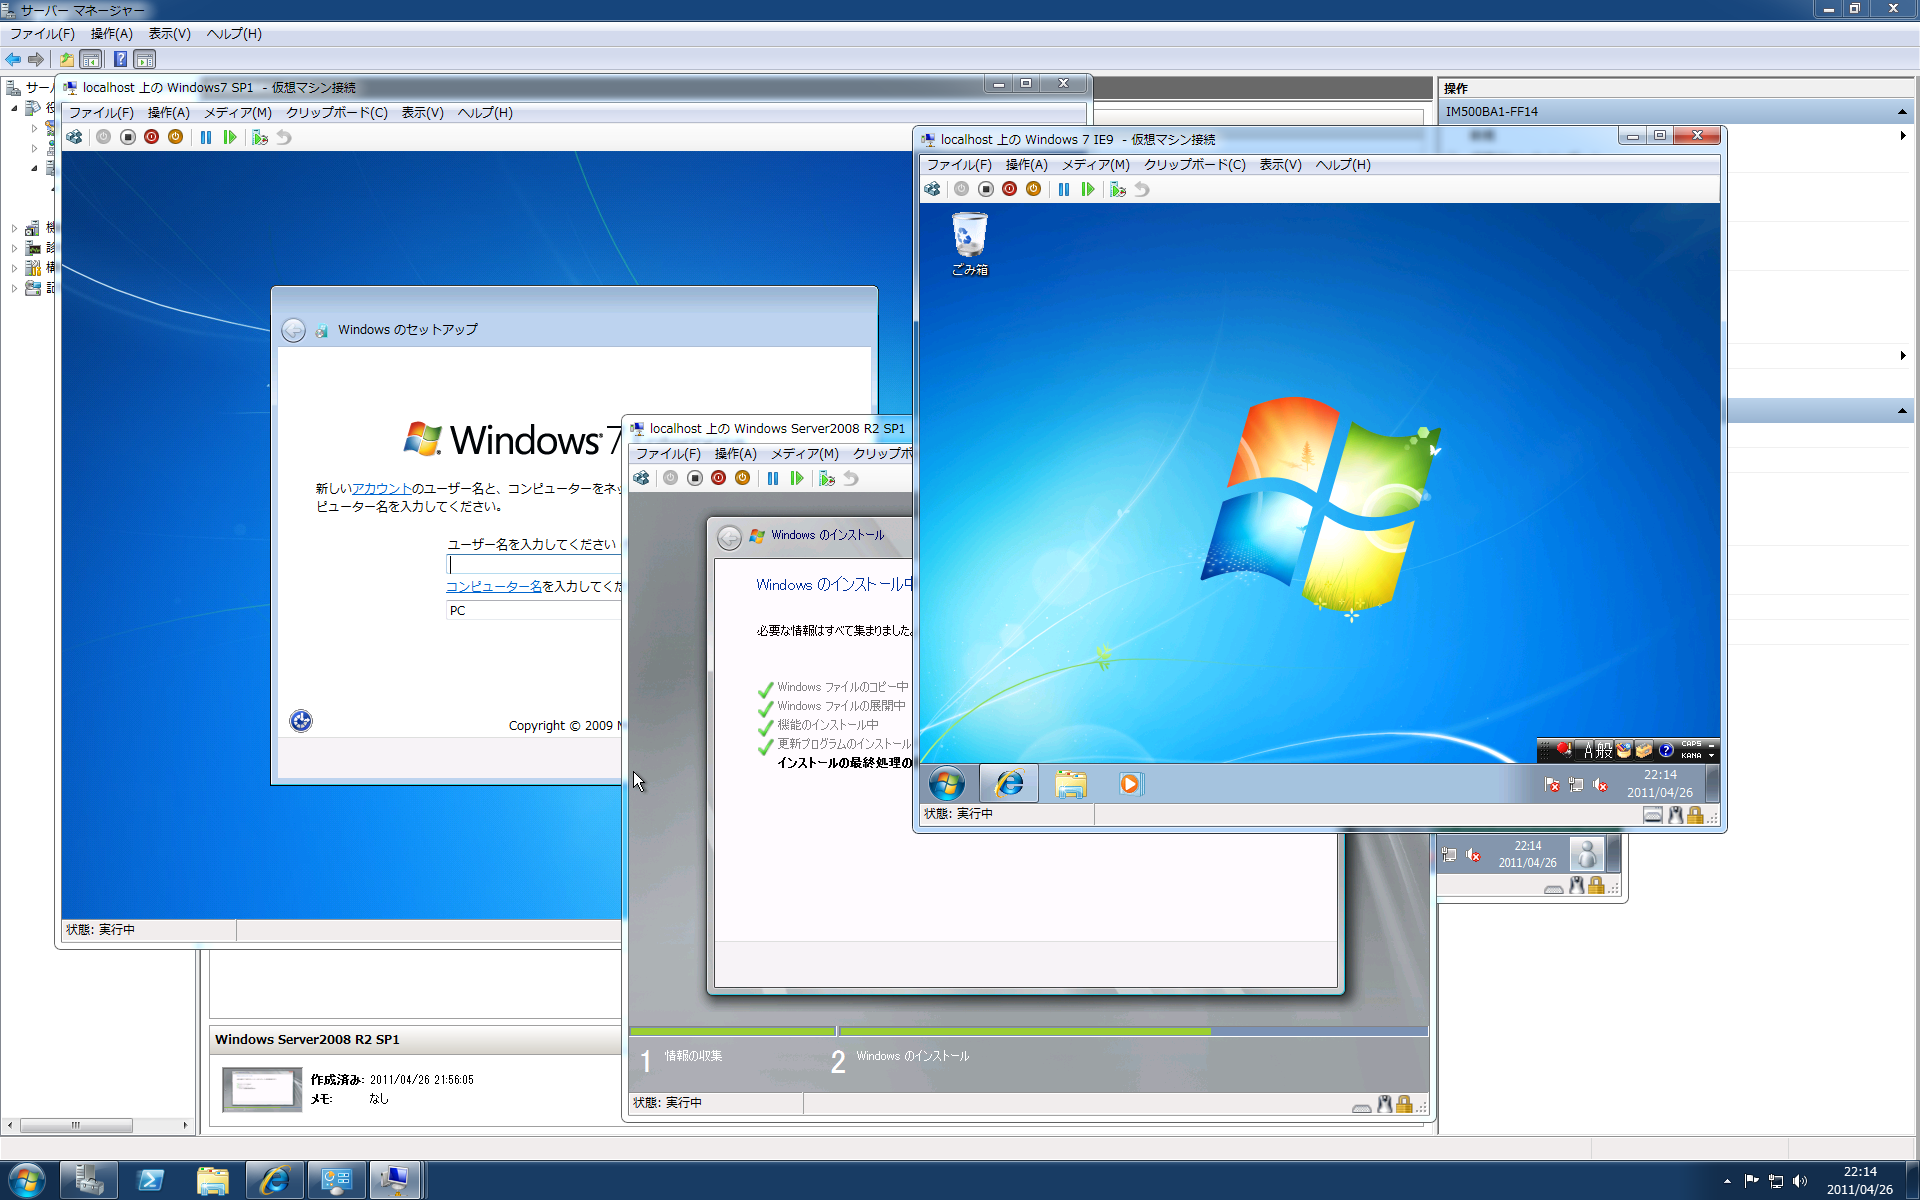The image size is (1920, 1200).
Task: Expand first collapsed node in Server Manager tree
Action: point(34,128)
